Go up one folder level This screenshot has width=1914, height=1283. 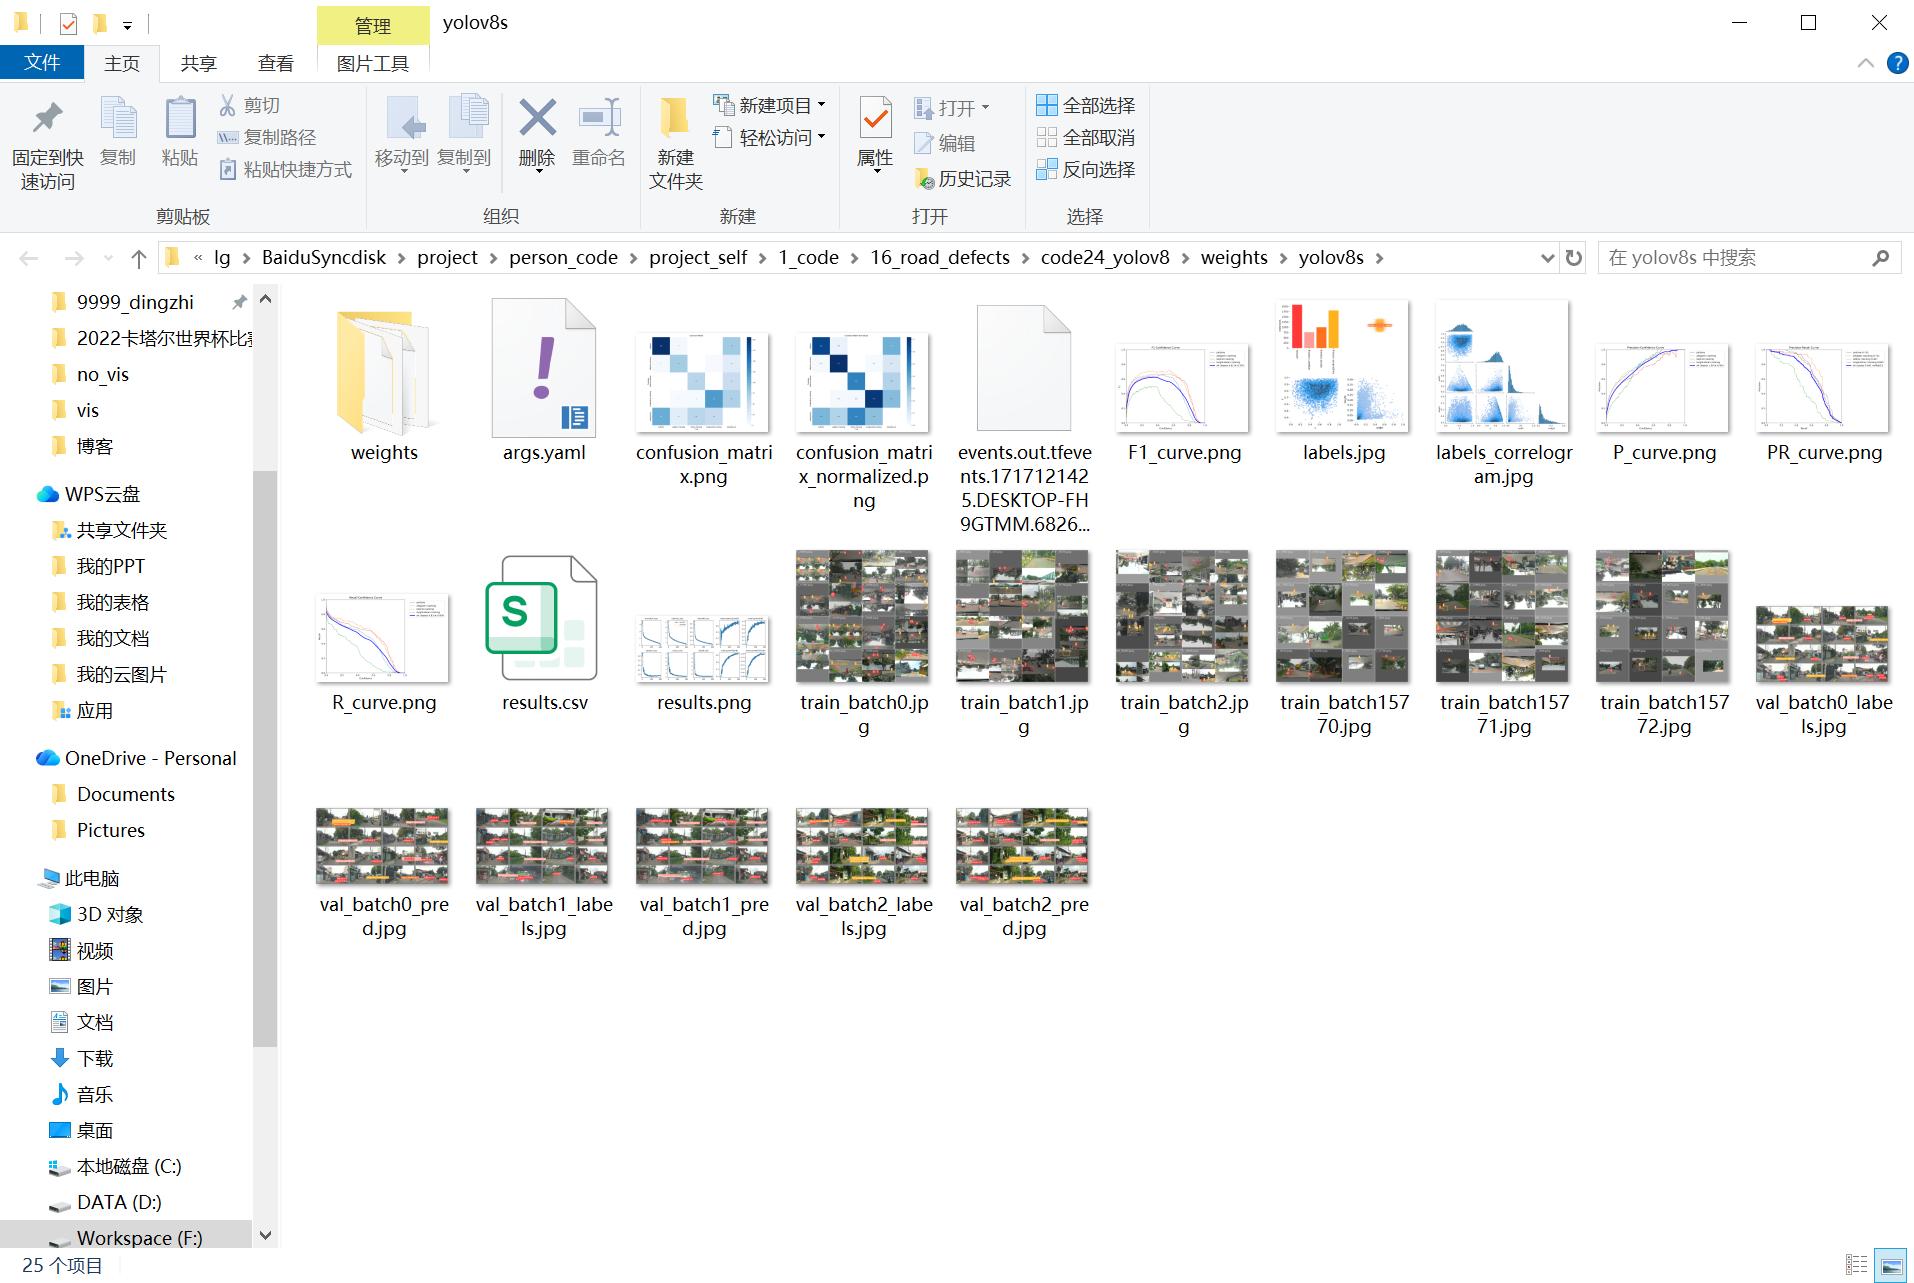(139, 258)
